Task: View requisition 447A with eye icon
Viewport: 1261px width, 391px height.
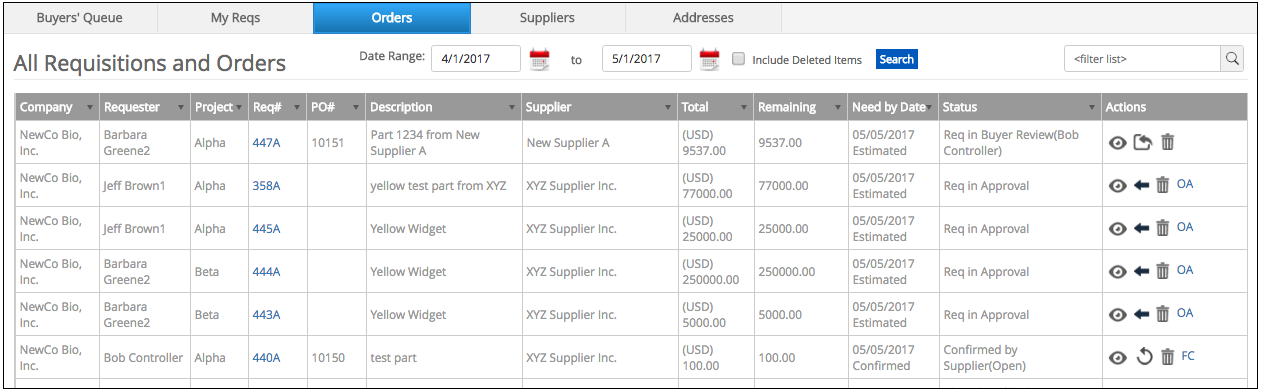Action: pos(1118,143)
